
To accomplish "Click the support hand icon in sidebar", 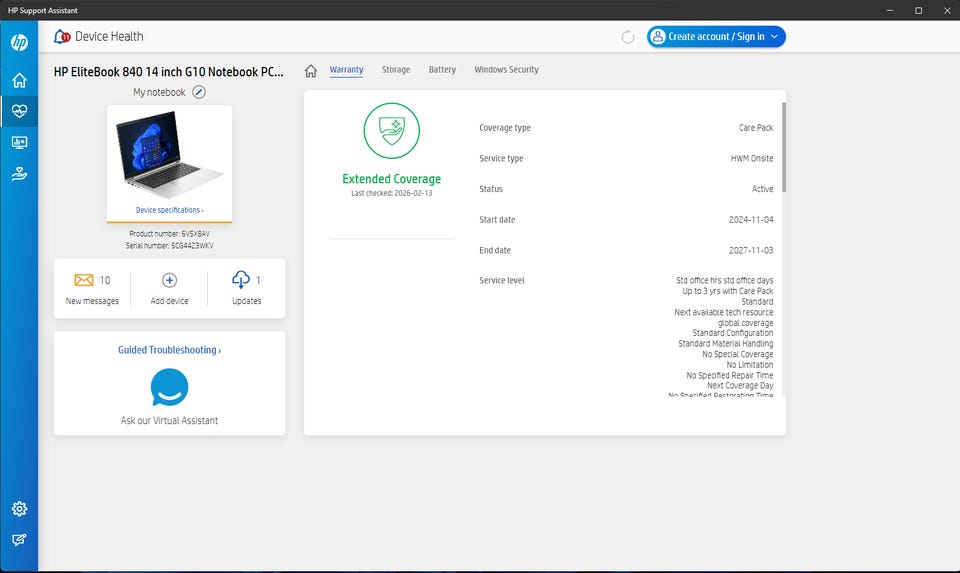I will tap(19, 173).
